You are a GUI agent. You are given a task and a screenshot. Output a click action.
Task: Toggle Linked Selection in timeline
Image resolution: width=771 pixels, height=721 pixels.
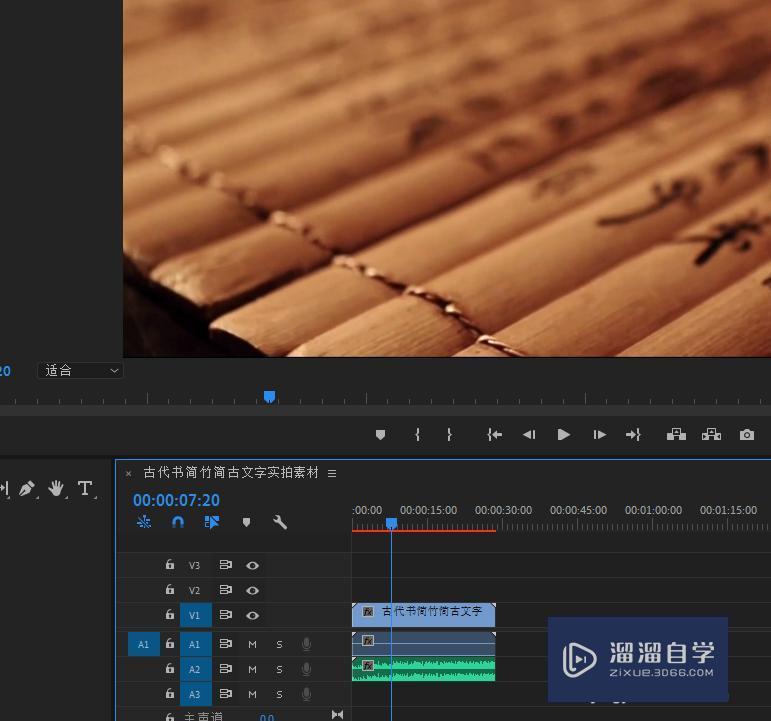211,522
